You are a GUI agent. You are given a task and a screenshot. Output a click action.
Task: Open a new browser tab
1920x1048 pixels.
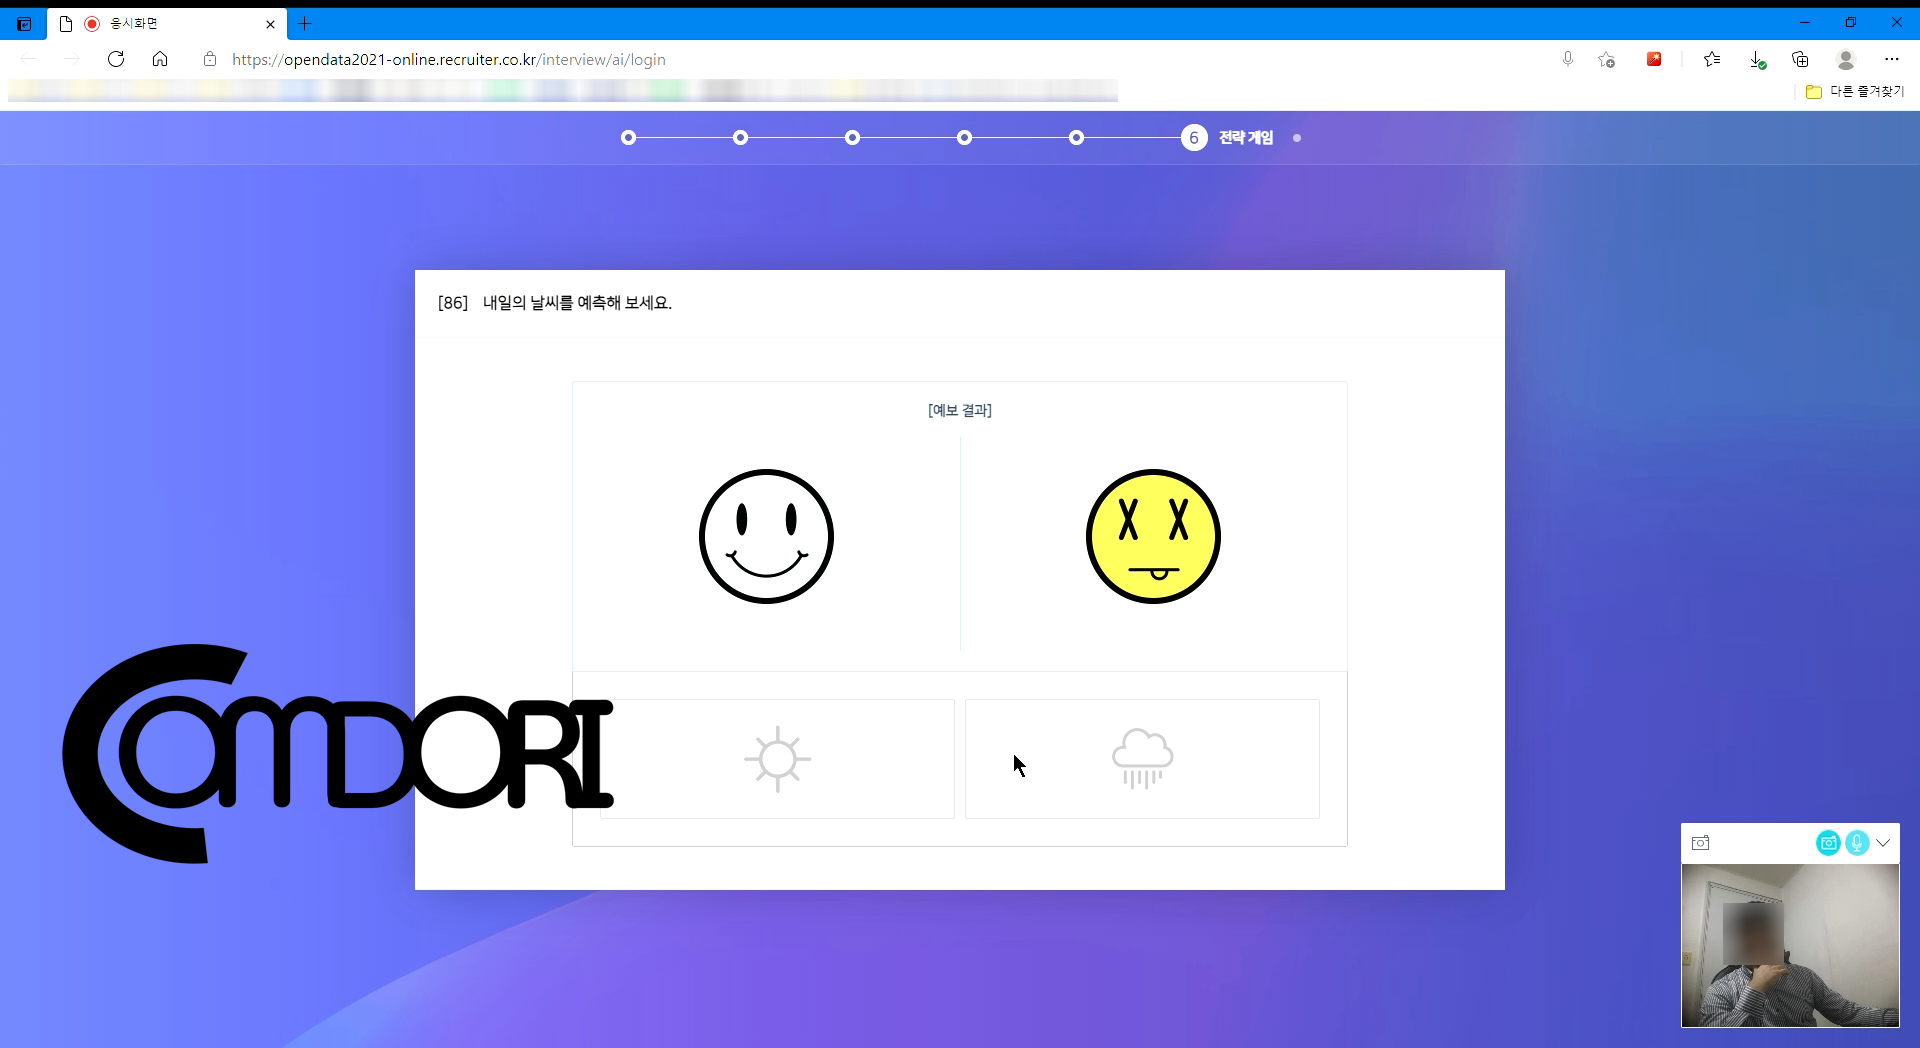tap(305, 24)
